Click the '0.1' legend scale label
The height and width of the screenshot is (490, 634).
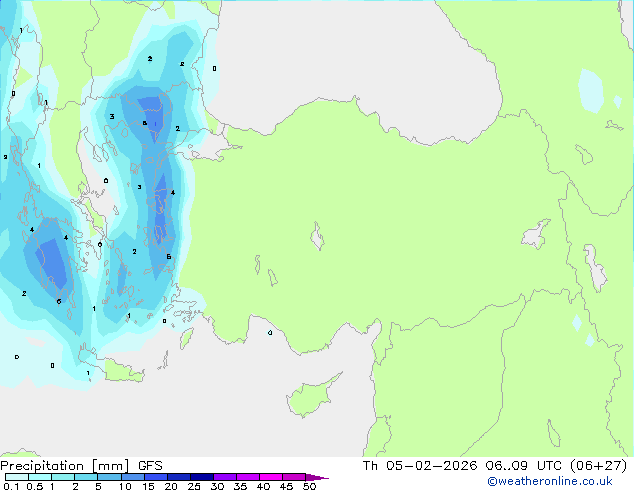pyautogui.click(x=11, y=486)
